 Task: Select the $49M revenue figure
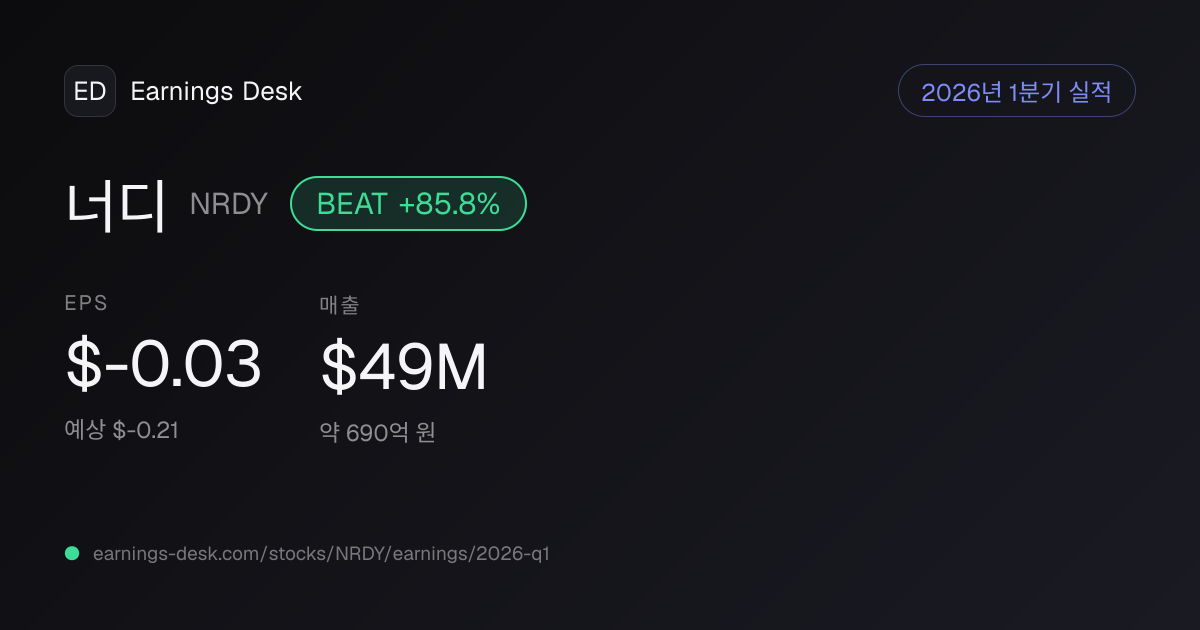point(404,367)
